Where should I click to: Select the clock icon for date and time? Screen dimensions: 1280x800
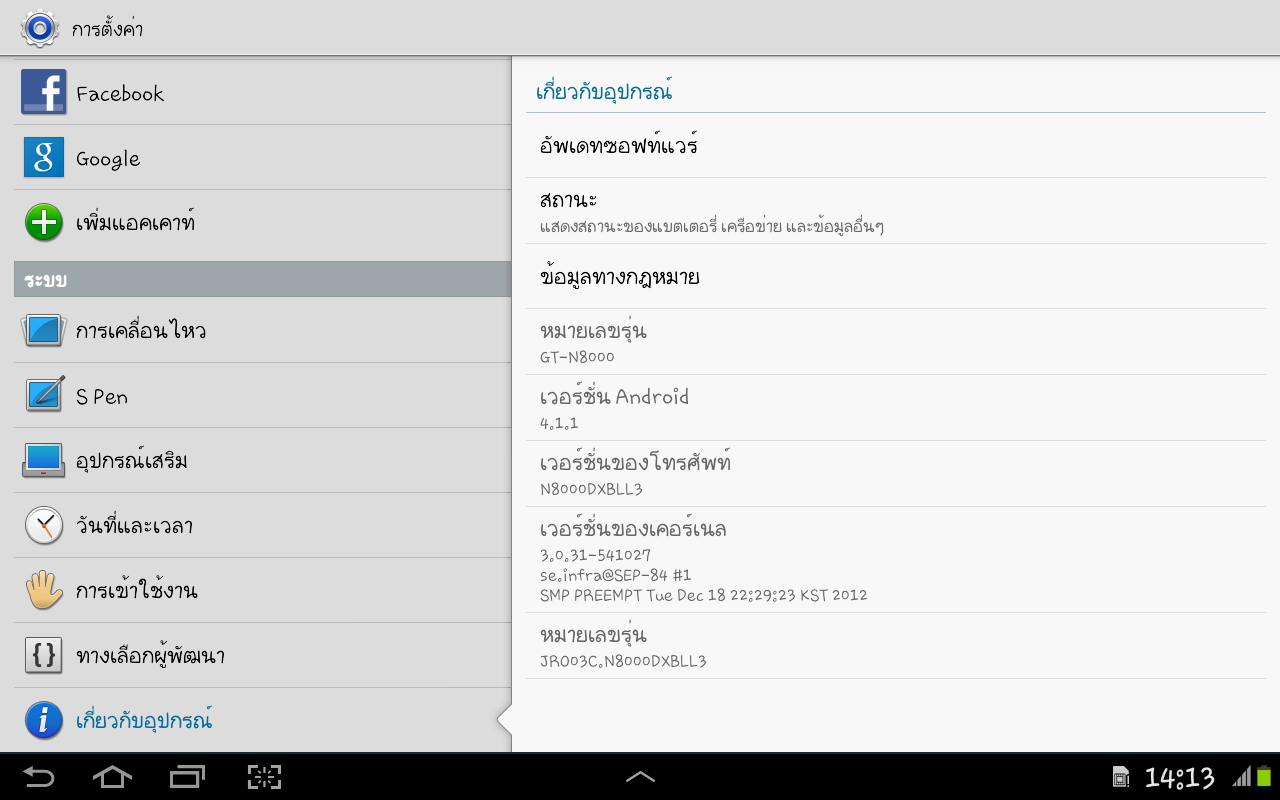[x=44, y=525]
